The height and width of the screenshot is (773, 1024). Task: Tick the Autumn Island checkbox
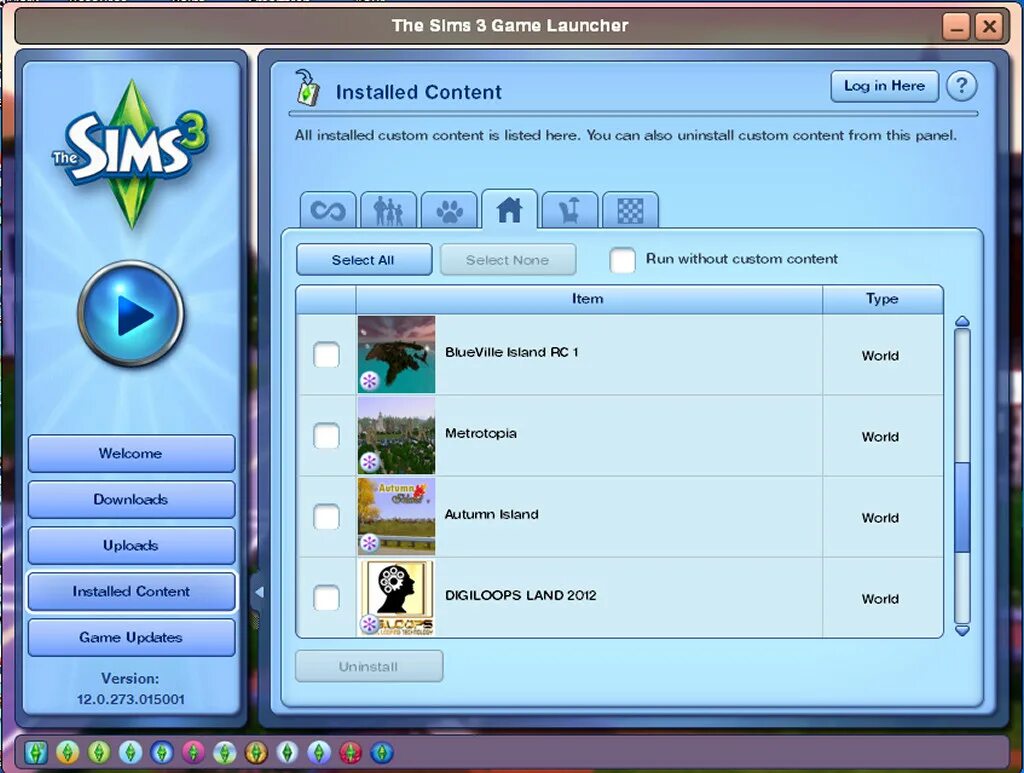(x=327, y=516)
